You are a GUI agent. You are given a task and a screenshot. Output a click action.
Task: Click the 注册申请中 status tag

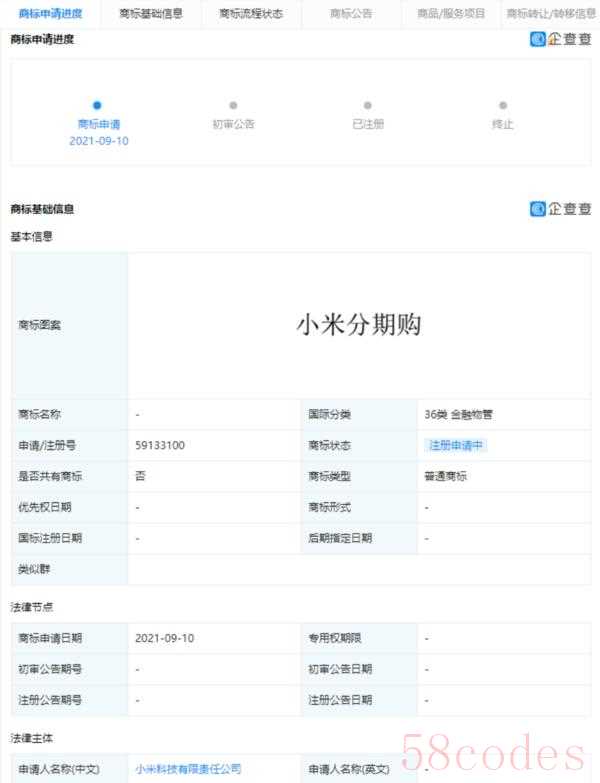(456, 445)
